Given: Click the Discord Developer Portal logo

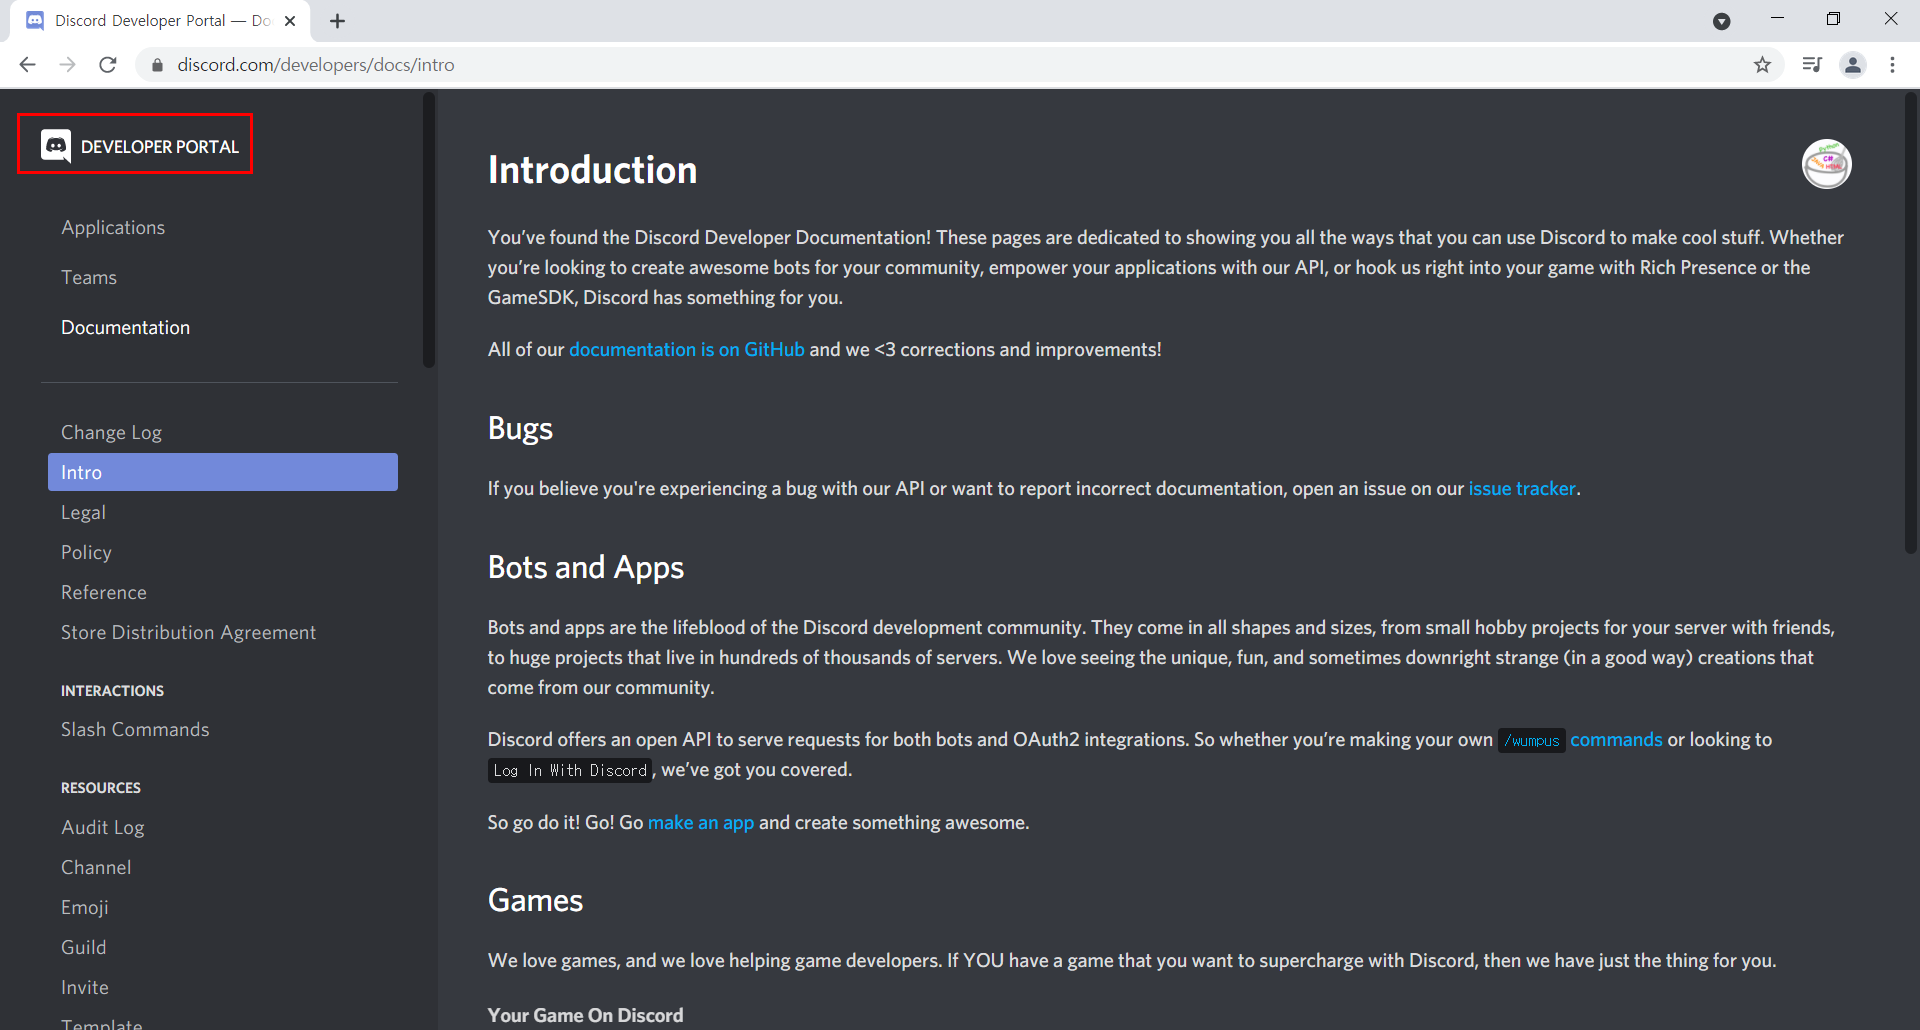Looking at the screenshot, I should point(139,146).
